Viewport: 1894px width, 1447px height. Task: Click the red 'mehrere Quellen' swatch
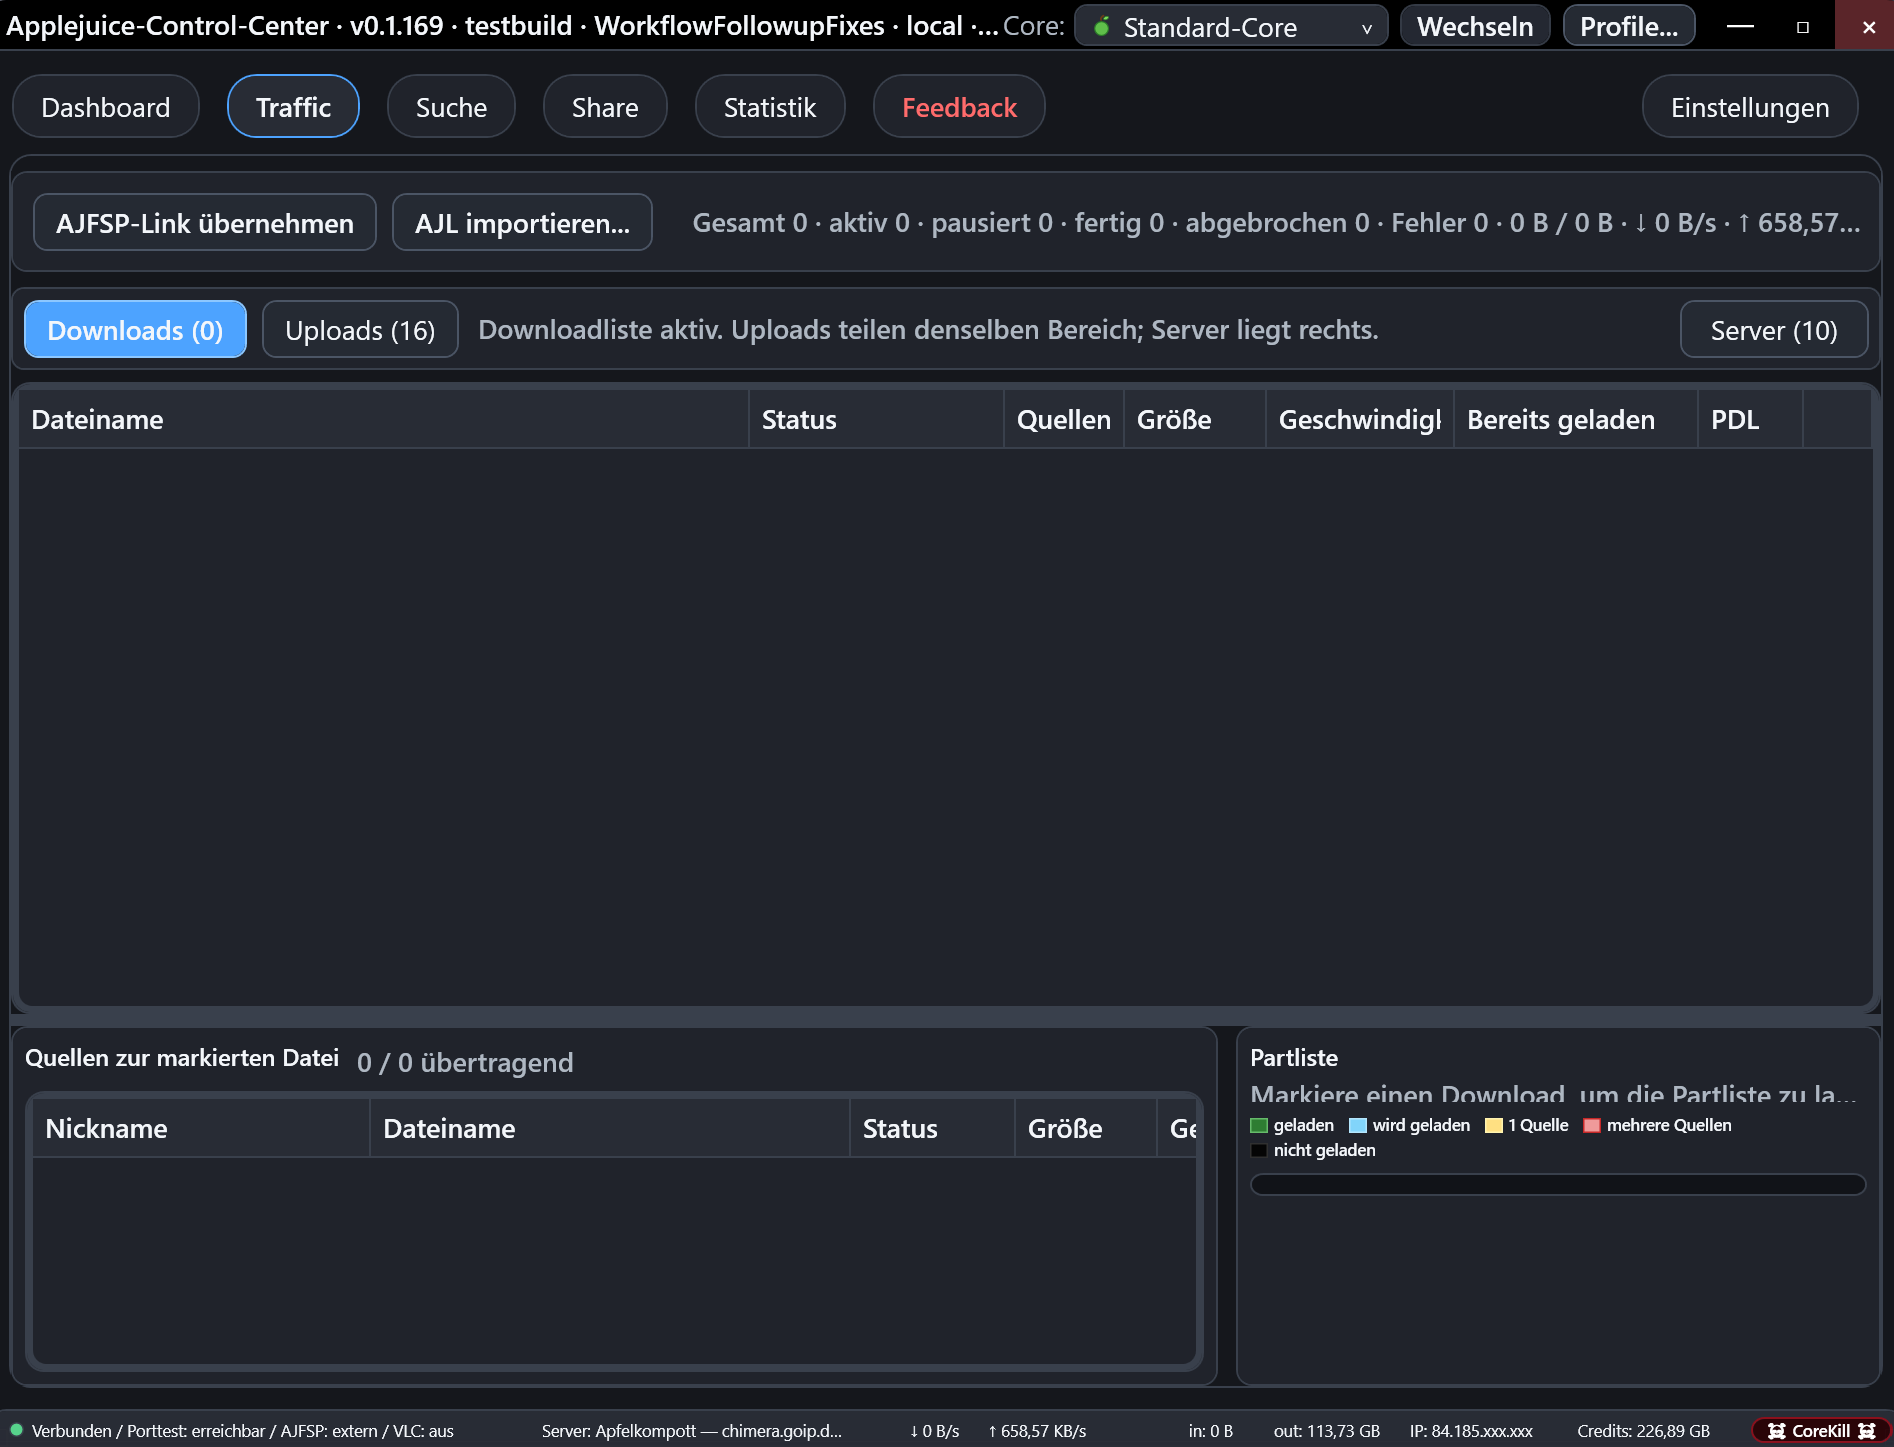1592,1126
